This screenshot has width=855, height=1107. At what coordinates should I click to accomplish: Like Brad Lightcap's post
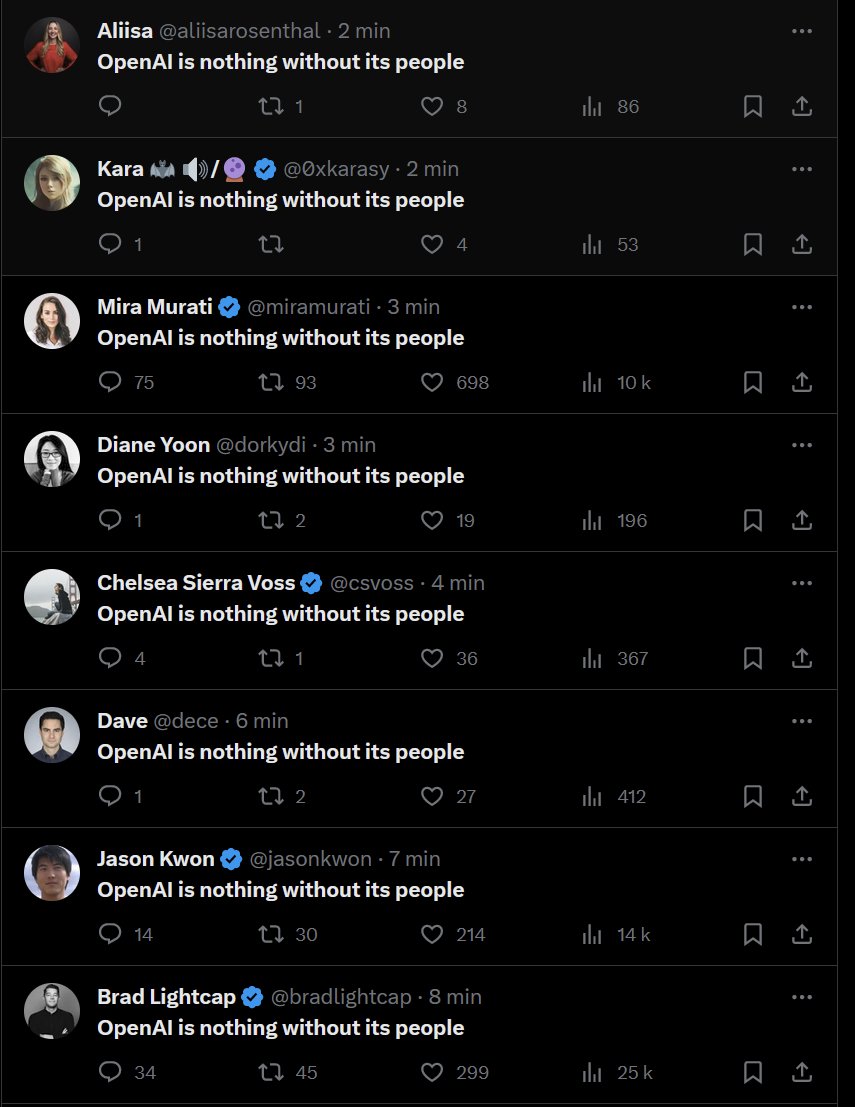point(432,1072)
